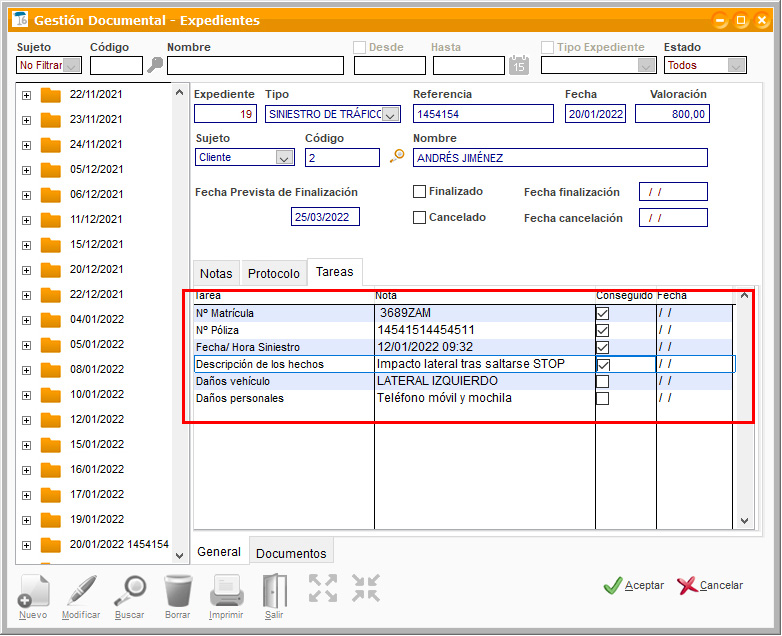Select tree row 16/01/2022
Image resolution: width=782 pixels, height=636 pixels.
tap(96, 469)
